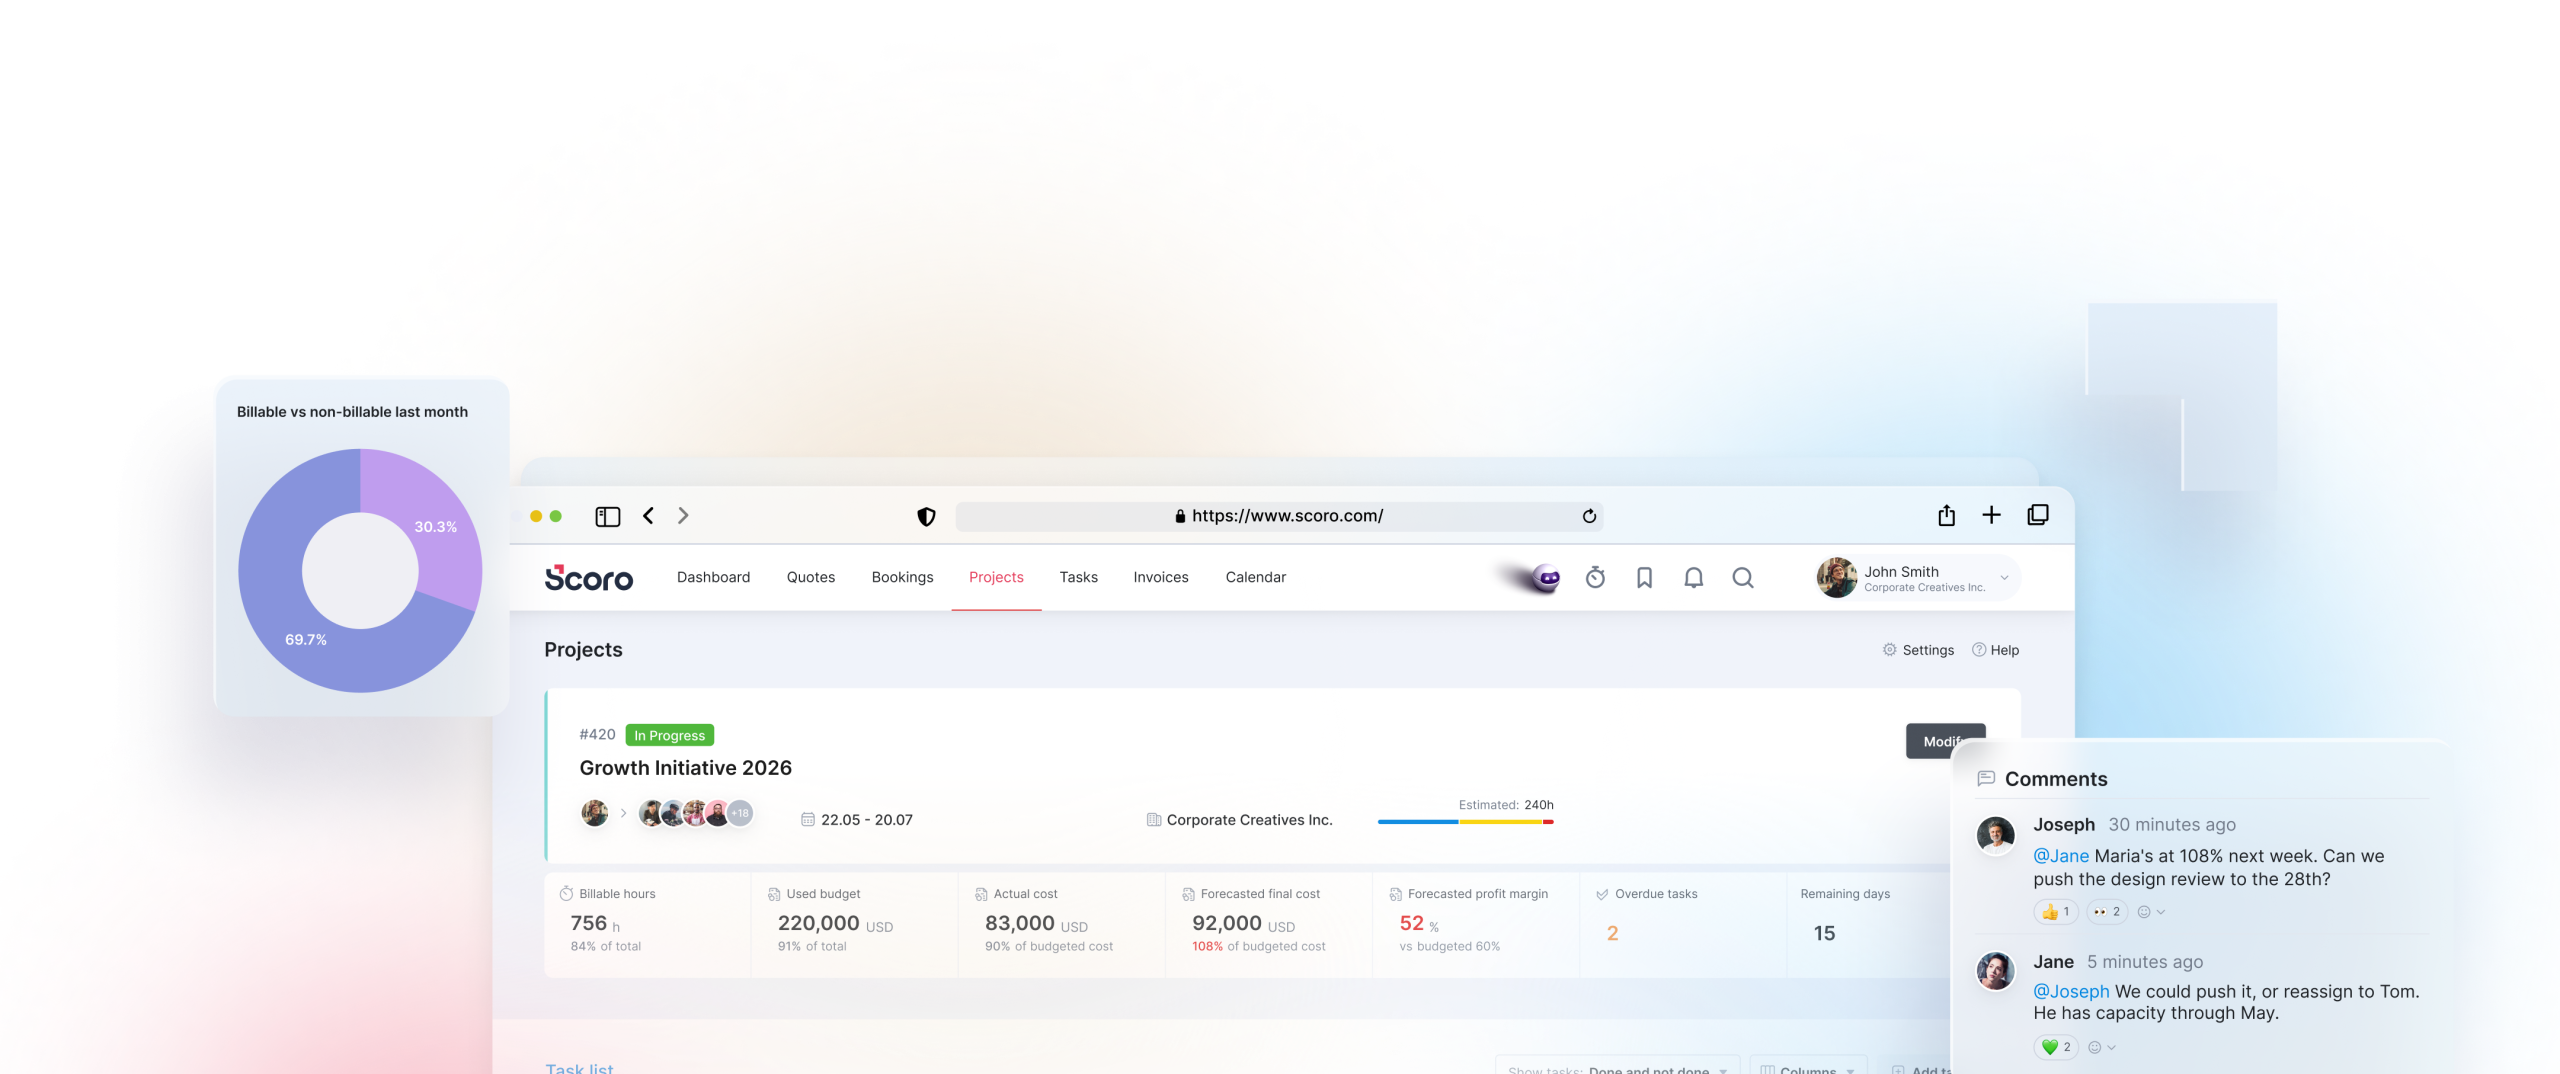
Task: Switch to the Invoices tab
Action: tap(1160, 577)
